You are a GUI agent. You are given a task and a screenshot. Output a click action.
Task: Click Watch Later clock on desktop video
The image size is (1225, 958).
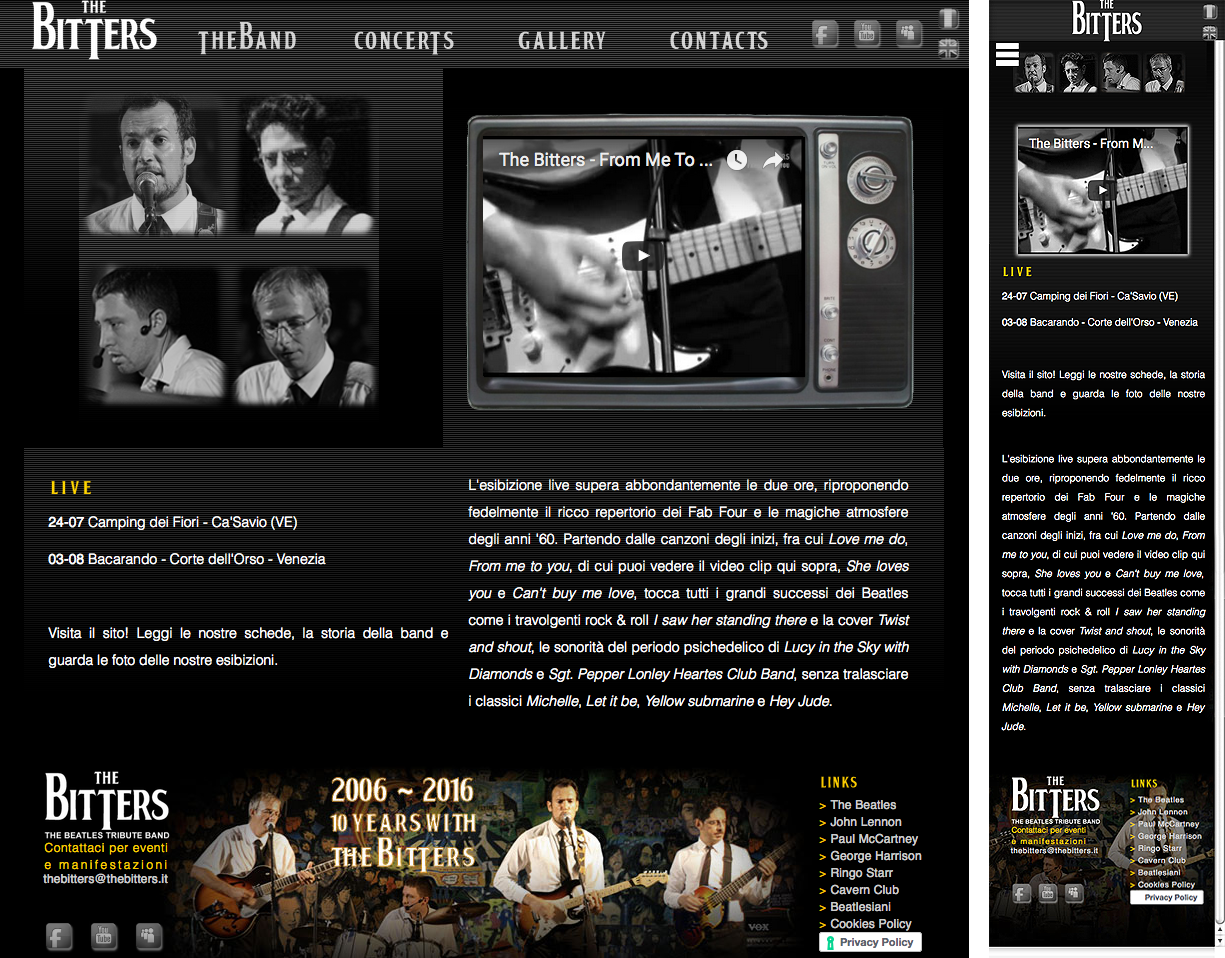coord(737,160)
